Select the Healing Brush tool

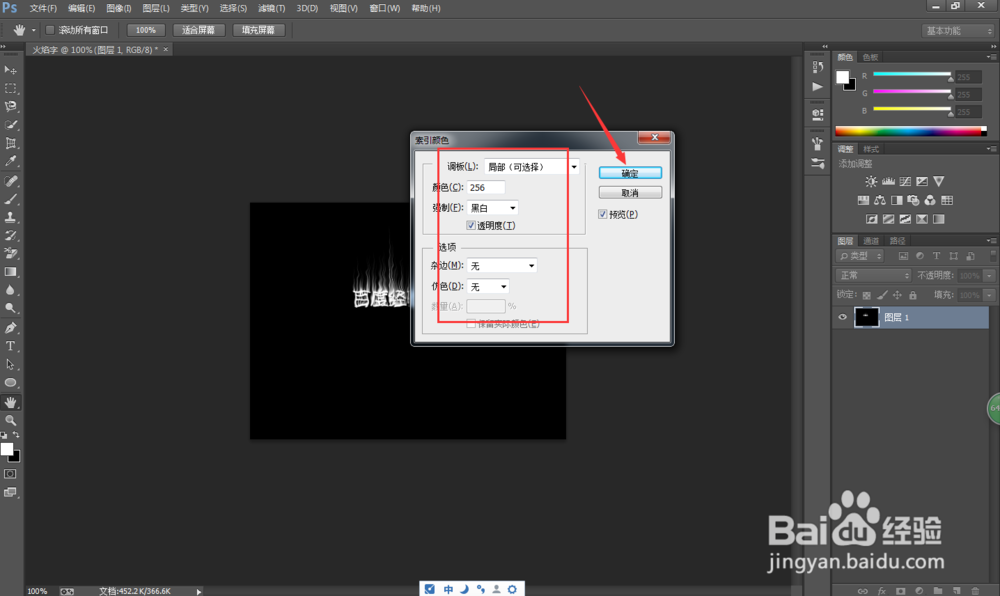pyautogui.click(x=11, y=181)
